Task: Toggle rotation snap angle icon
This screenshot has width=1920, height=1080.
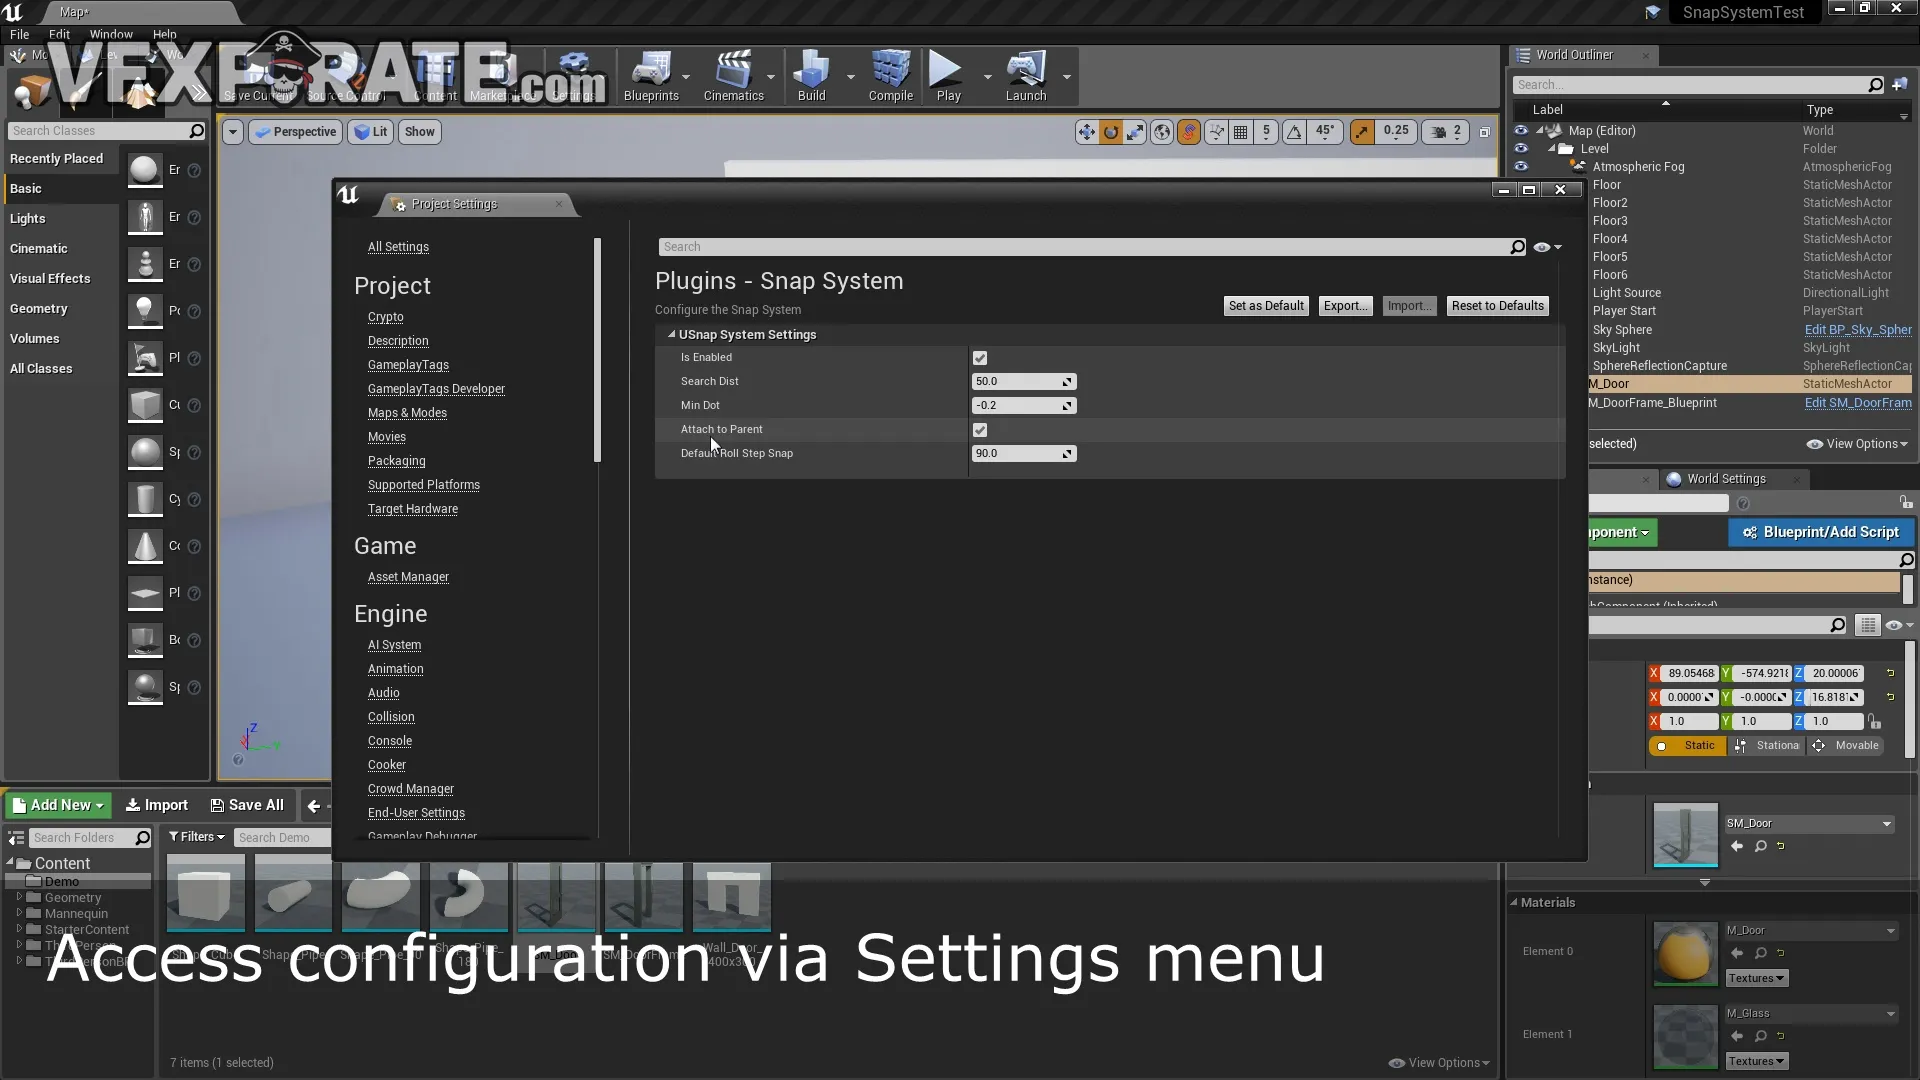Action: tap(1294, 132)
